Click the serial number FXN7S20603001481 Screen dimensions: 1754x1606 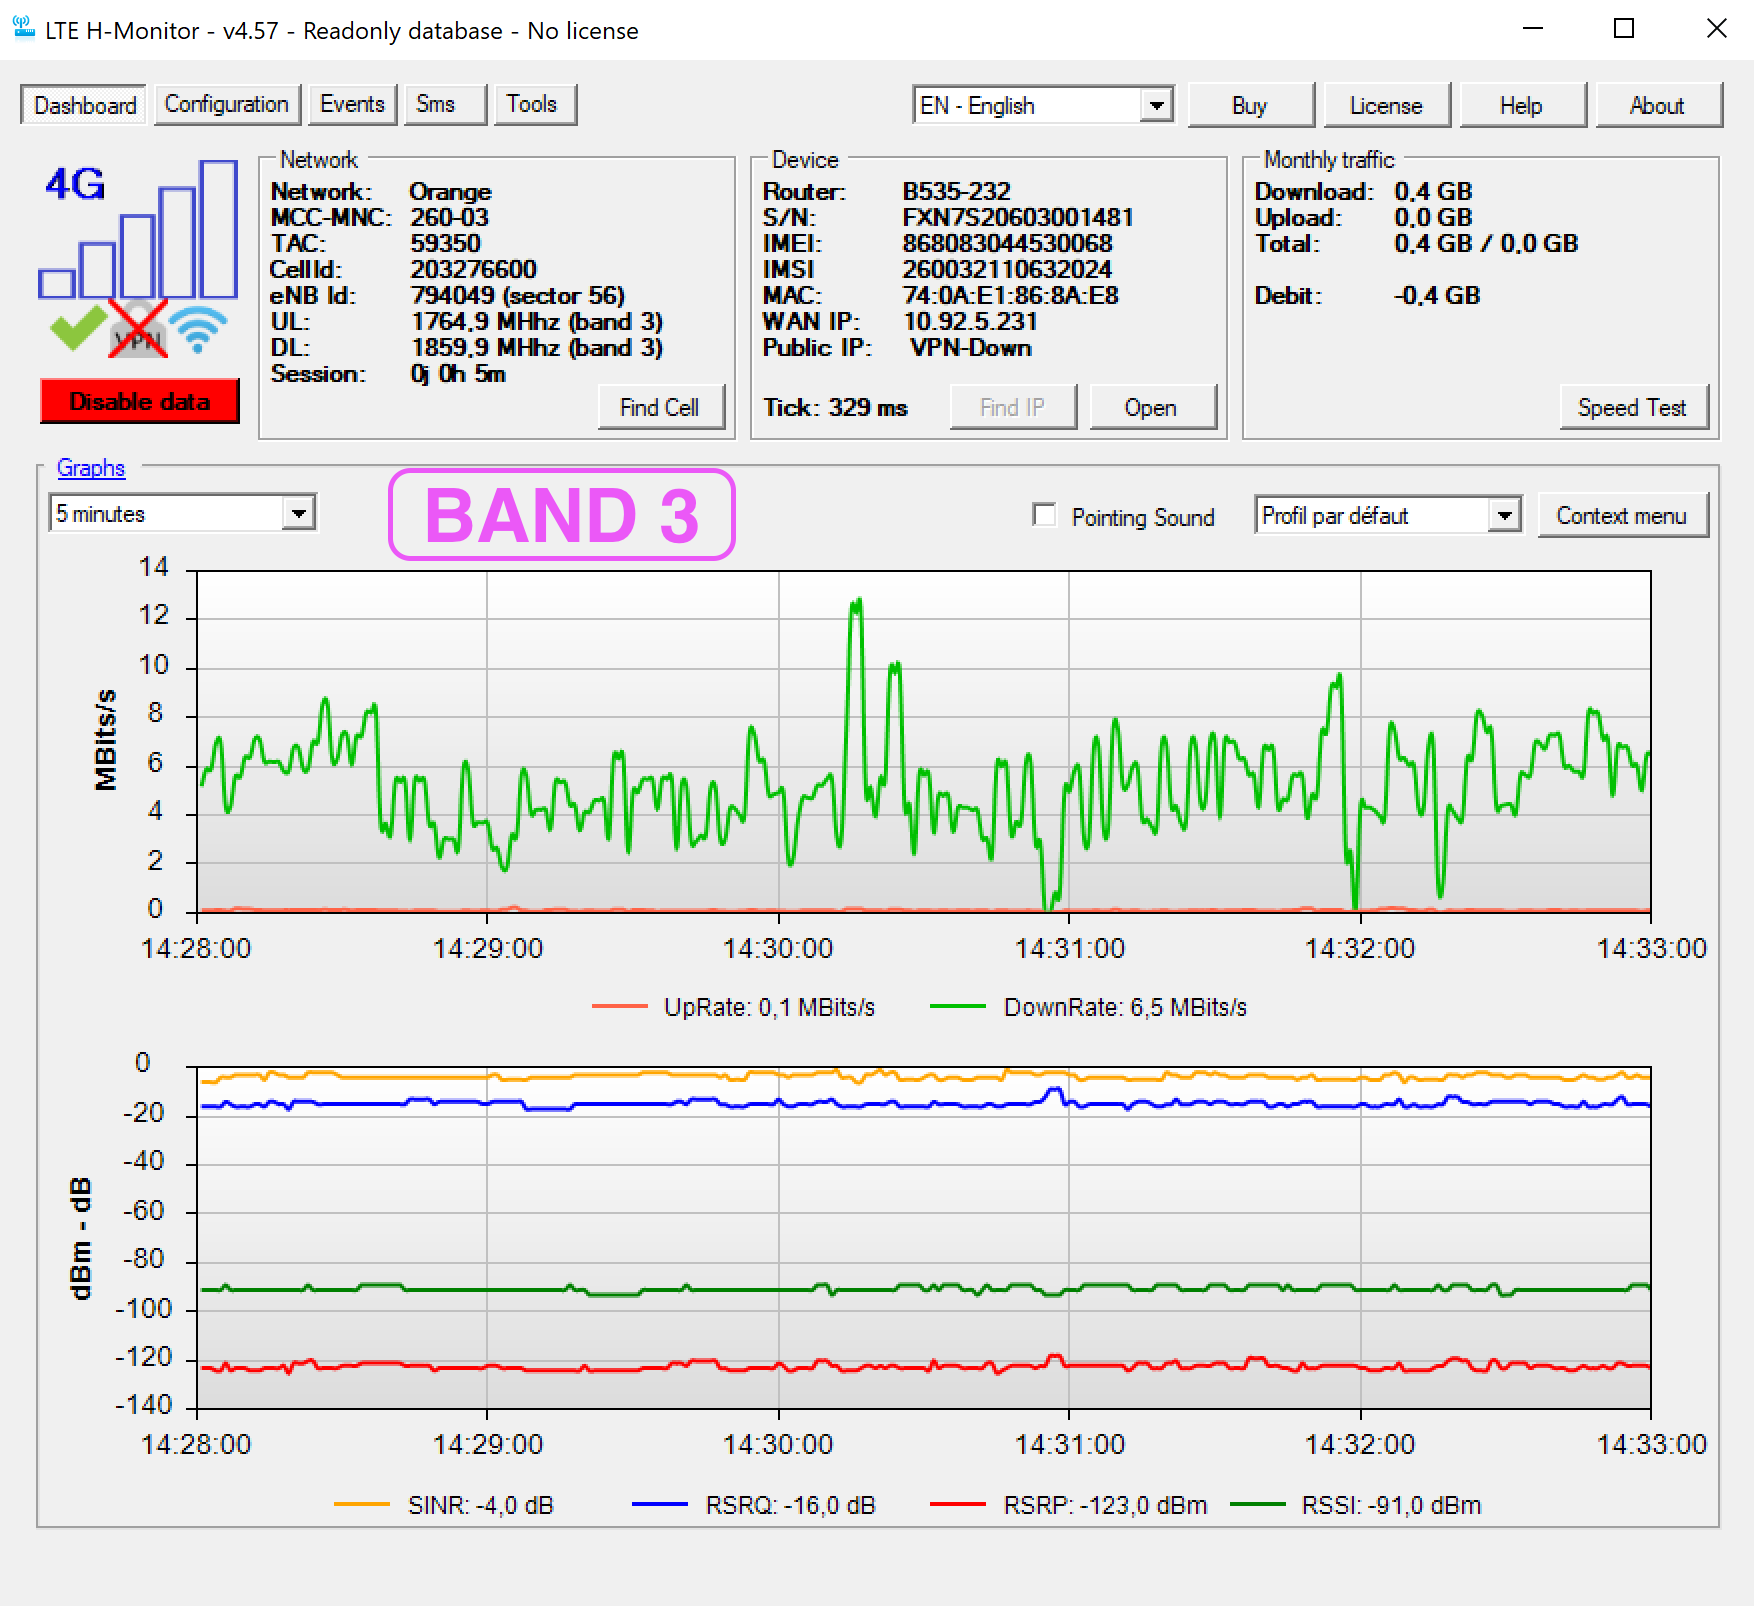[x=1018, y=217]
